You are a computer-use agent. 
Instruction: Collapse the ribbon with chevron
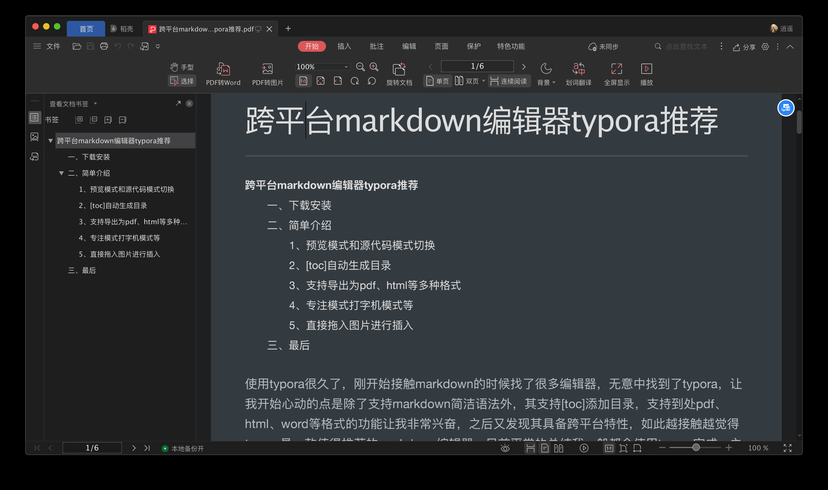[790, 46]
